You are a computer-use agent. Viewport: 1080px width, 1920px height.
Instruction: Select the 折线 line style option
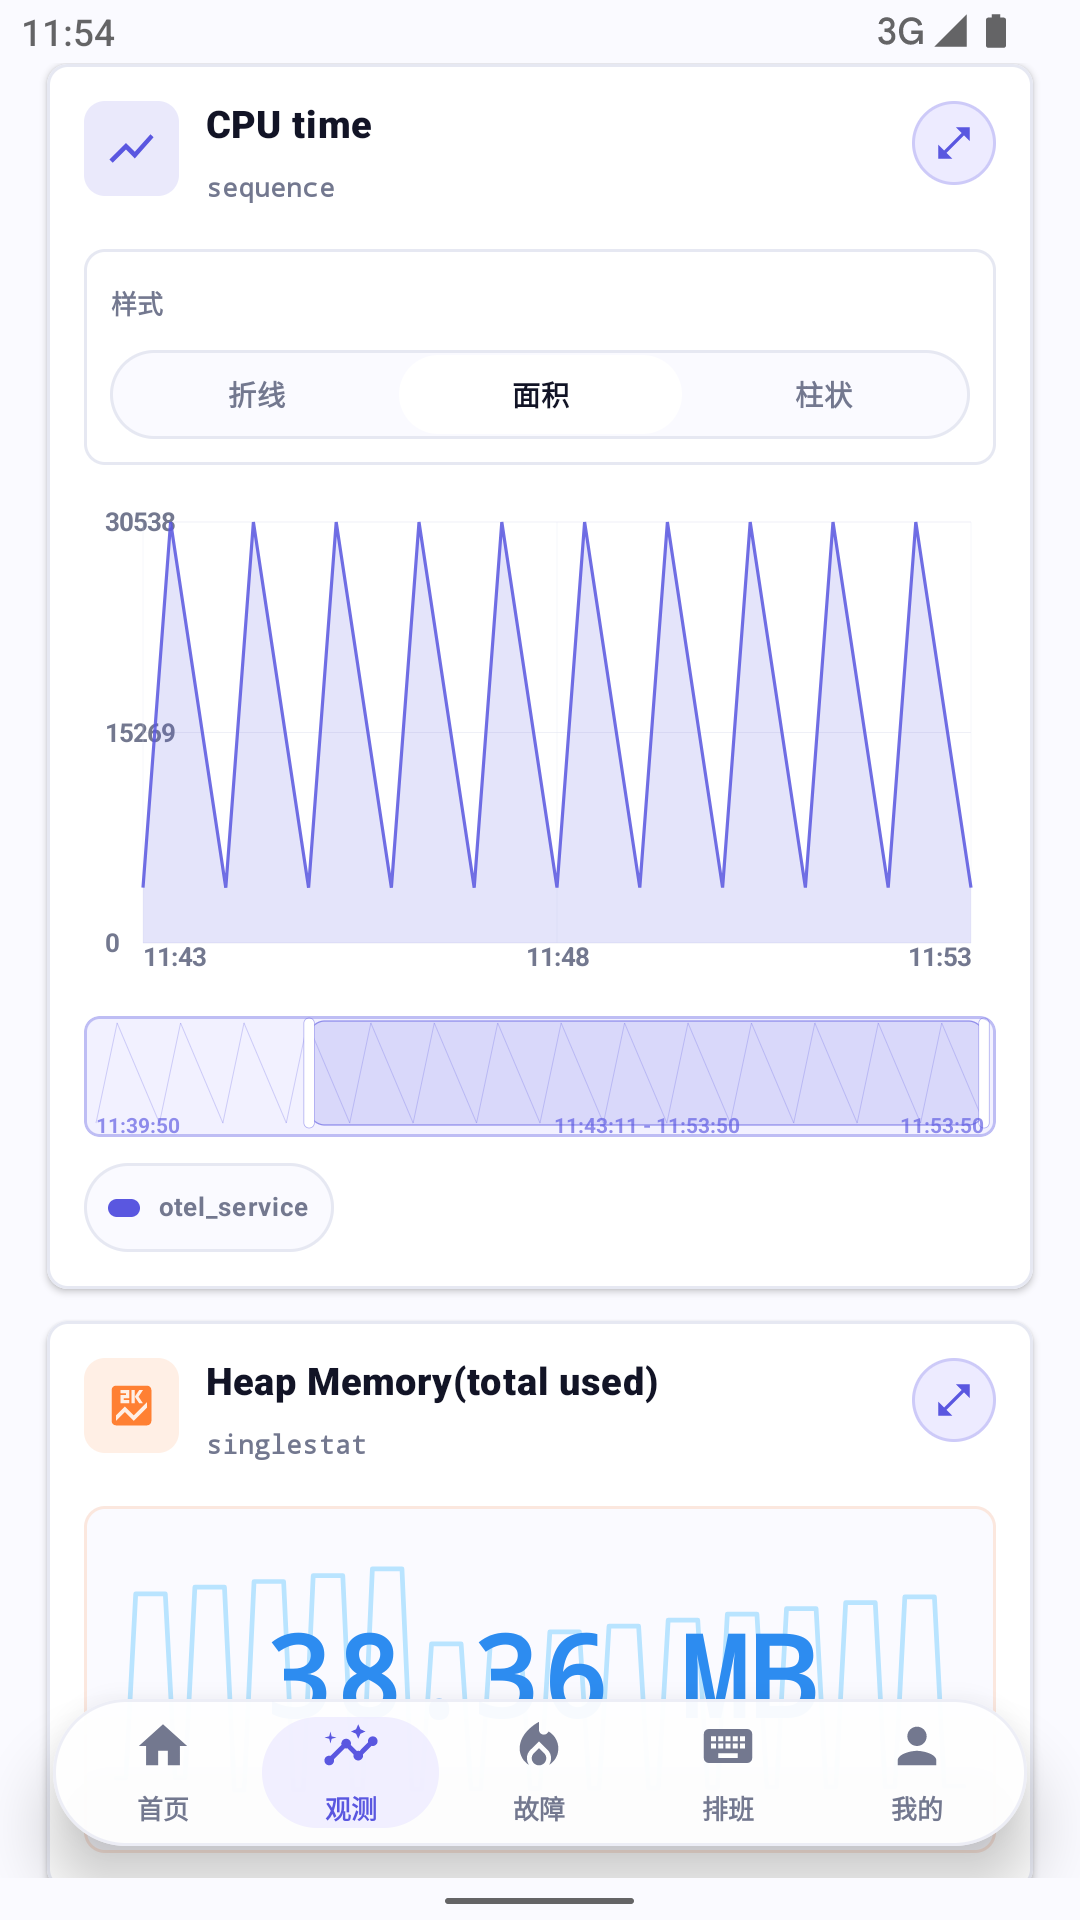pos(257,395)
